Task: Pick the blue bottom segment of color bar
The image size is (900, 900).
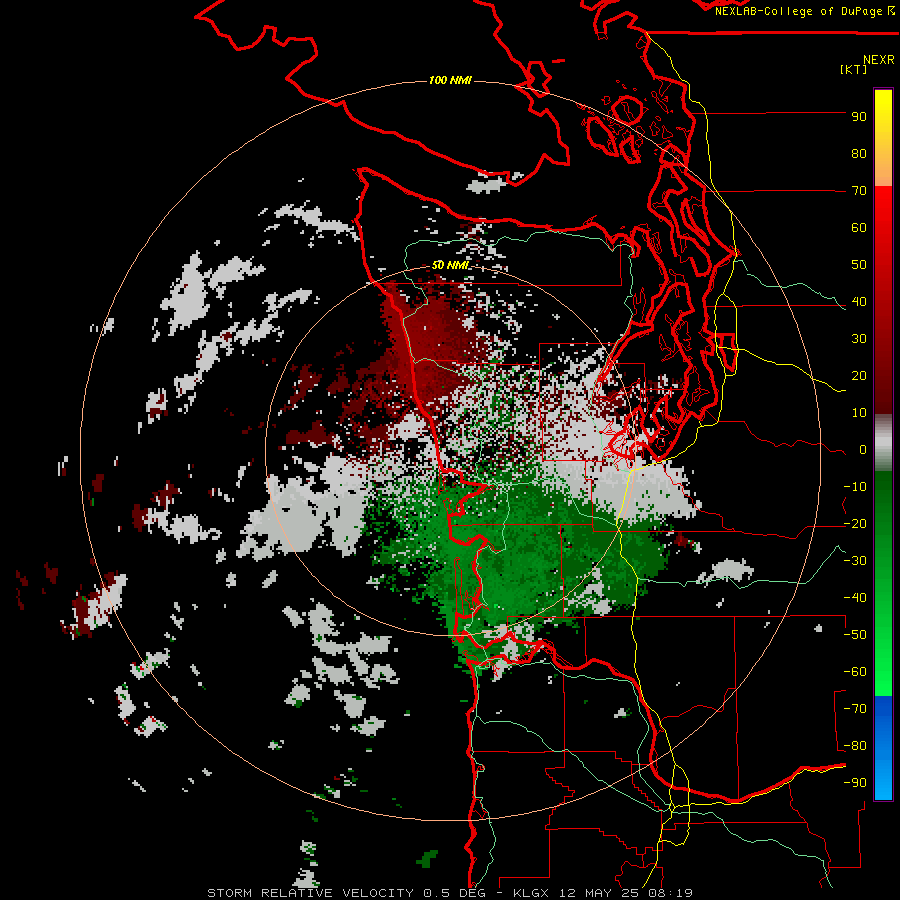Action: [x=883, y=747]
